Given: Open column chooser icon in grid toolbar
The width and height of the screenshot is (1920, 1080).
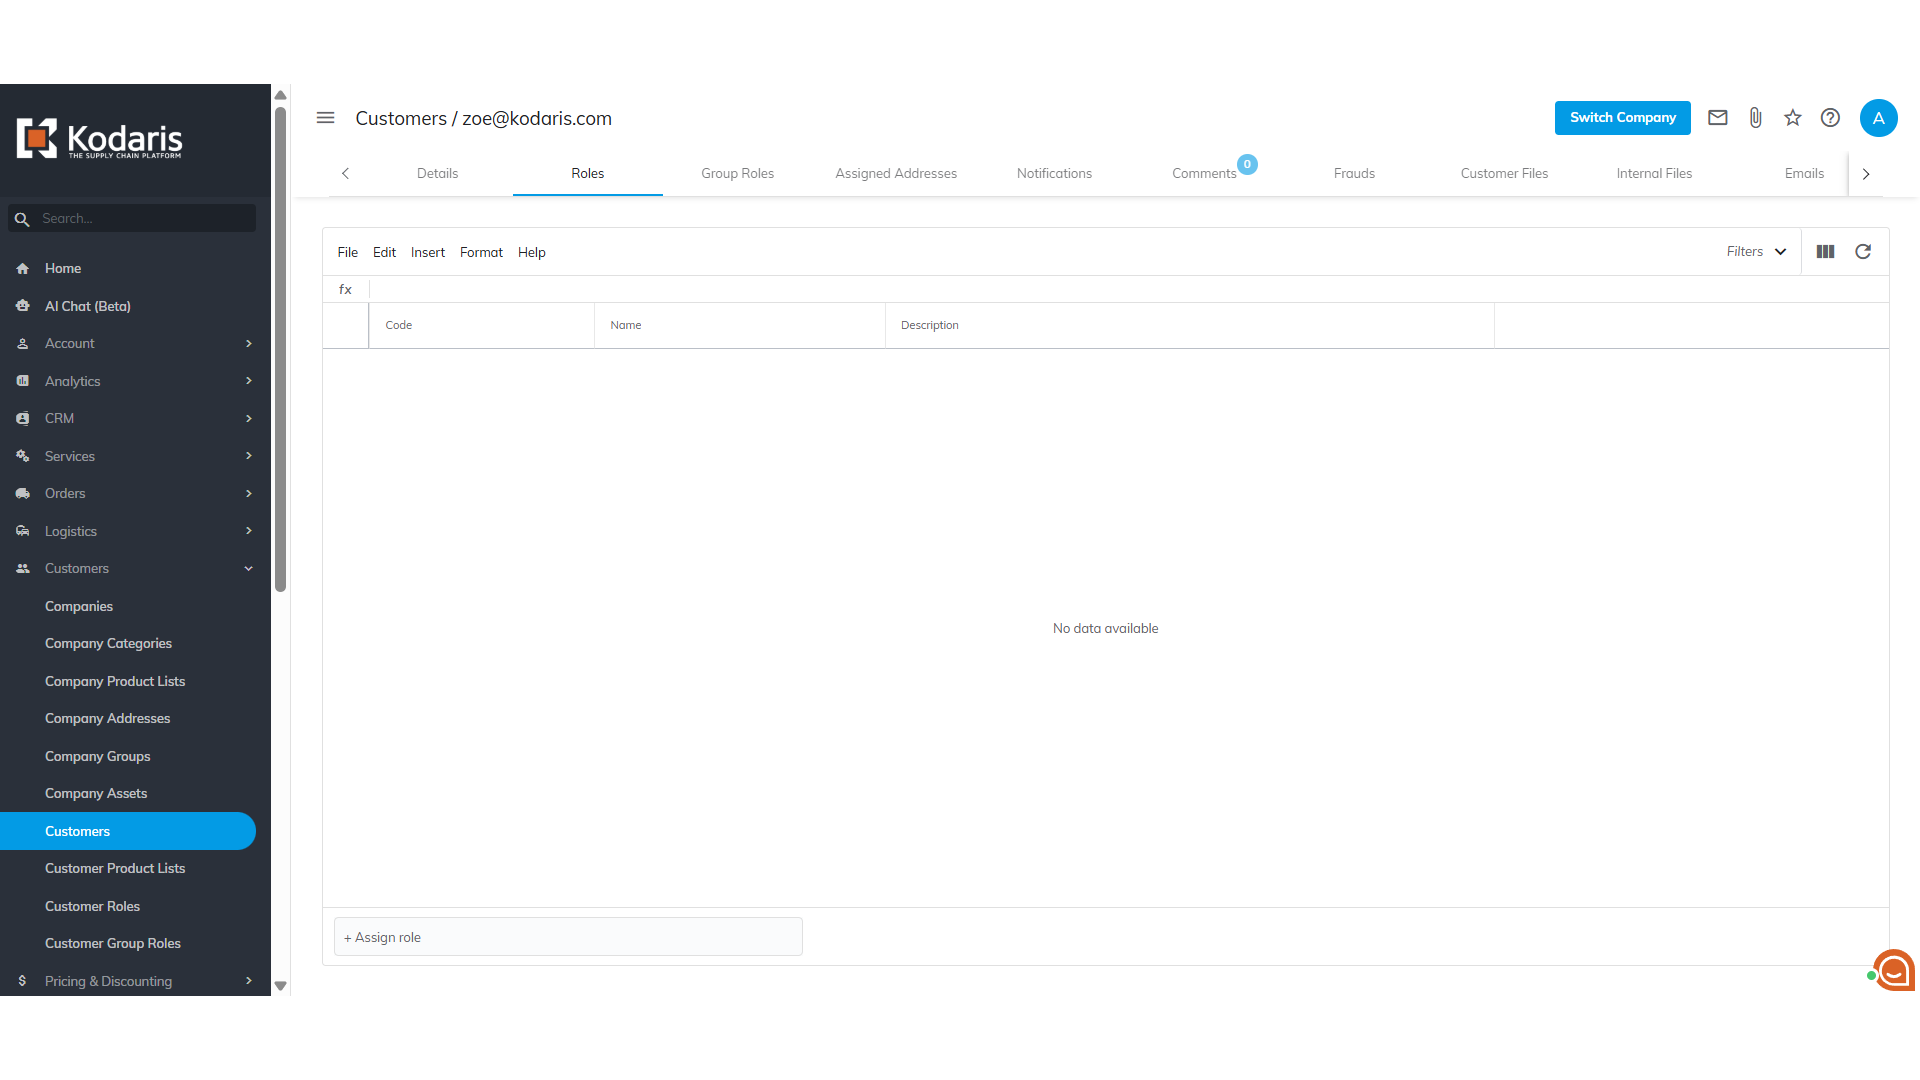Looking at the screenshot, I should (x=1825, y=252).
